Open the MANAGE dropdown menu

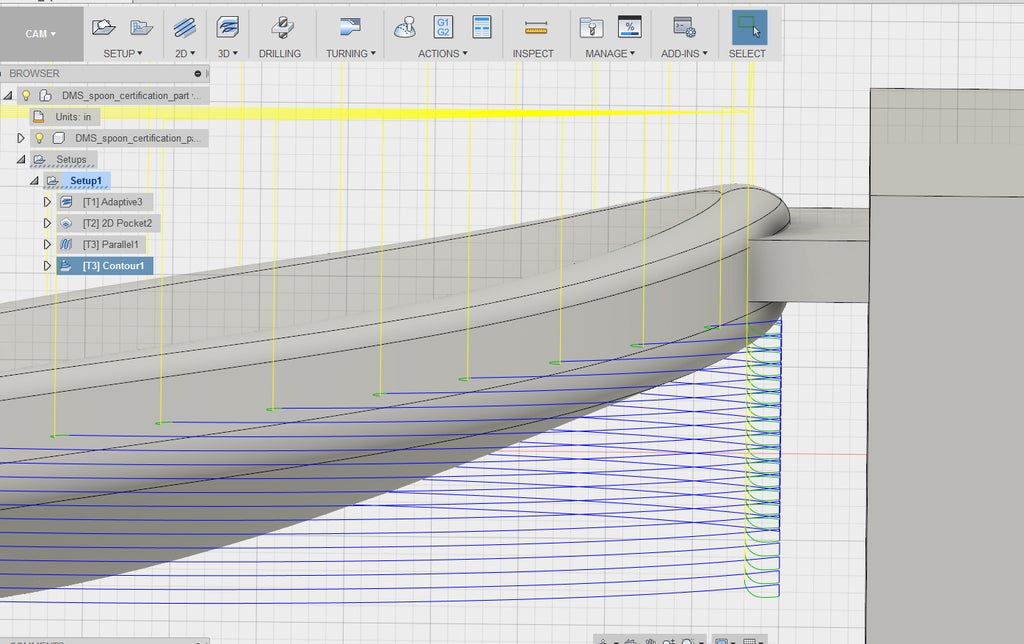pyautogui.click(x=610, y=54)
